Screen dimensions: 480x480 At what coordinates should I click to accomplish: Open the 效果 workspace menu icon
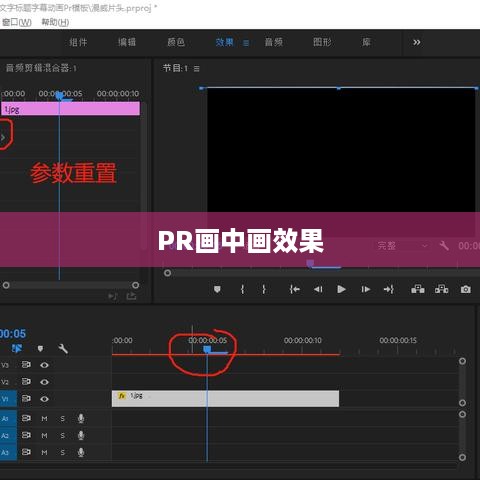pos(246,43)
